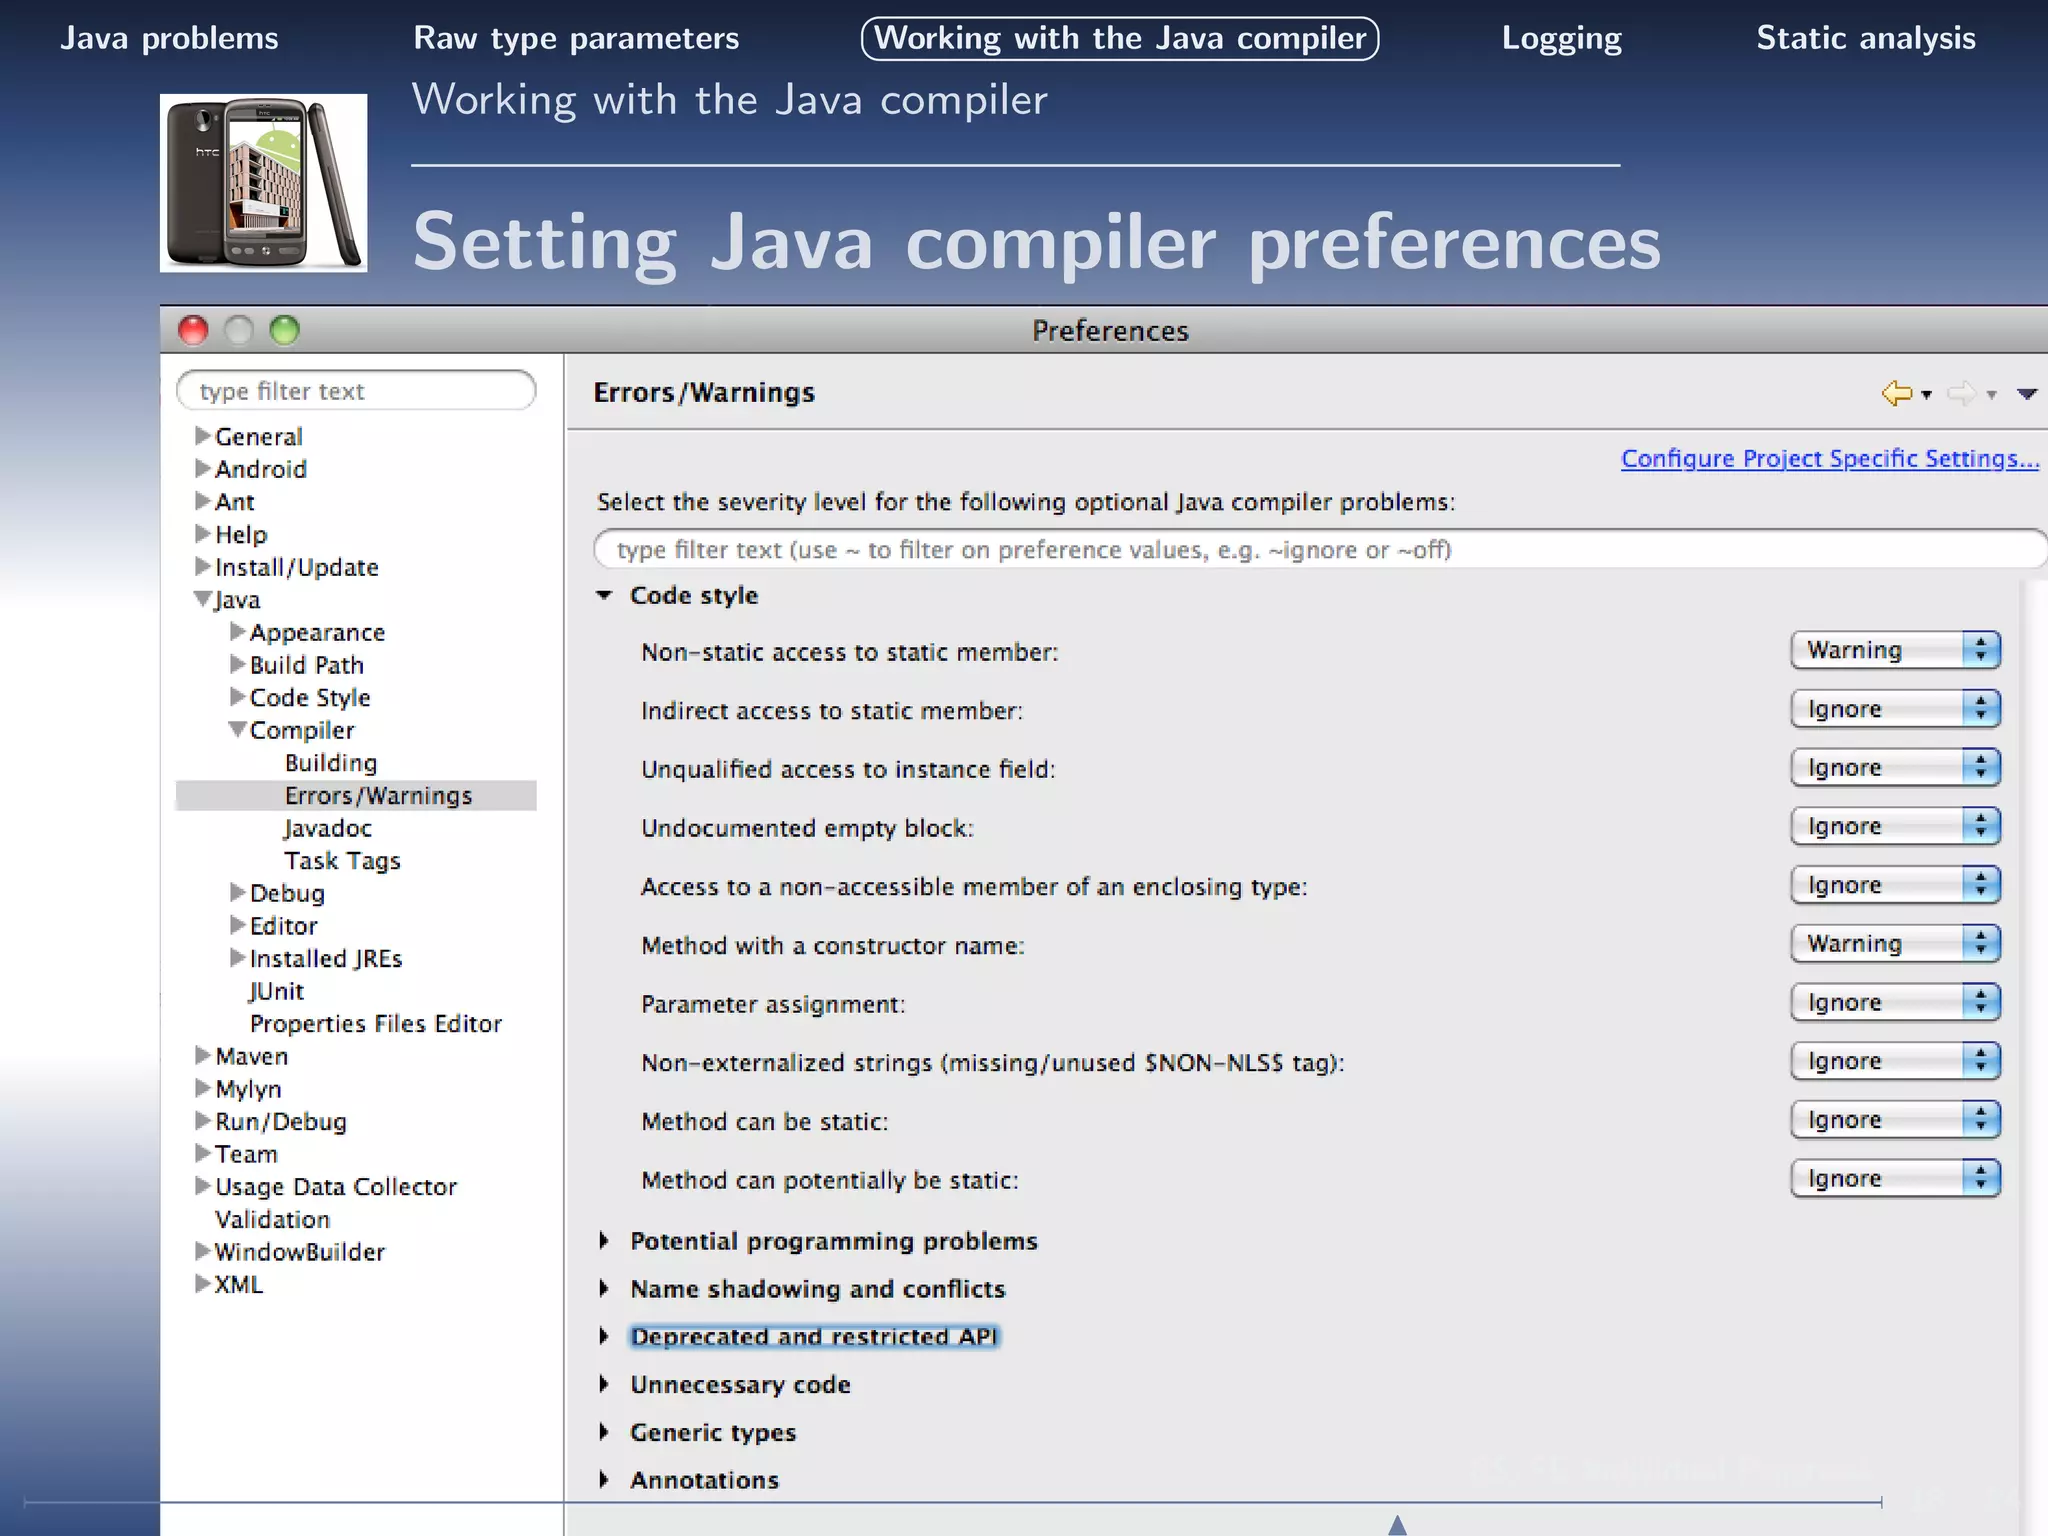Open Non-static access to static member dropdown
The width and height of the screenshot is (2048, 1536).
click(x=1895, y=650)
